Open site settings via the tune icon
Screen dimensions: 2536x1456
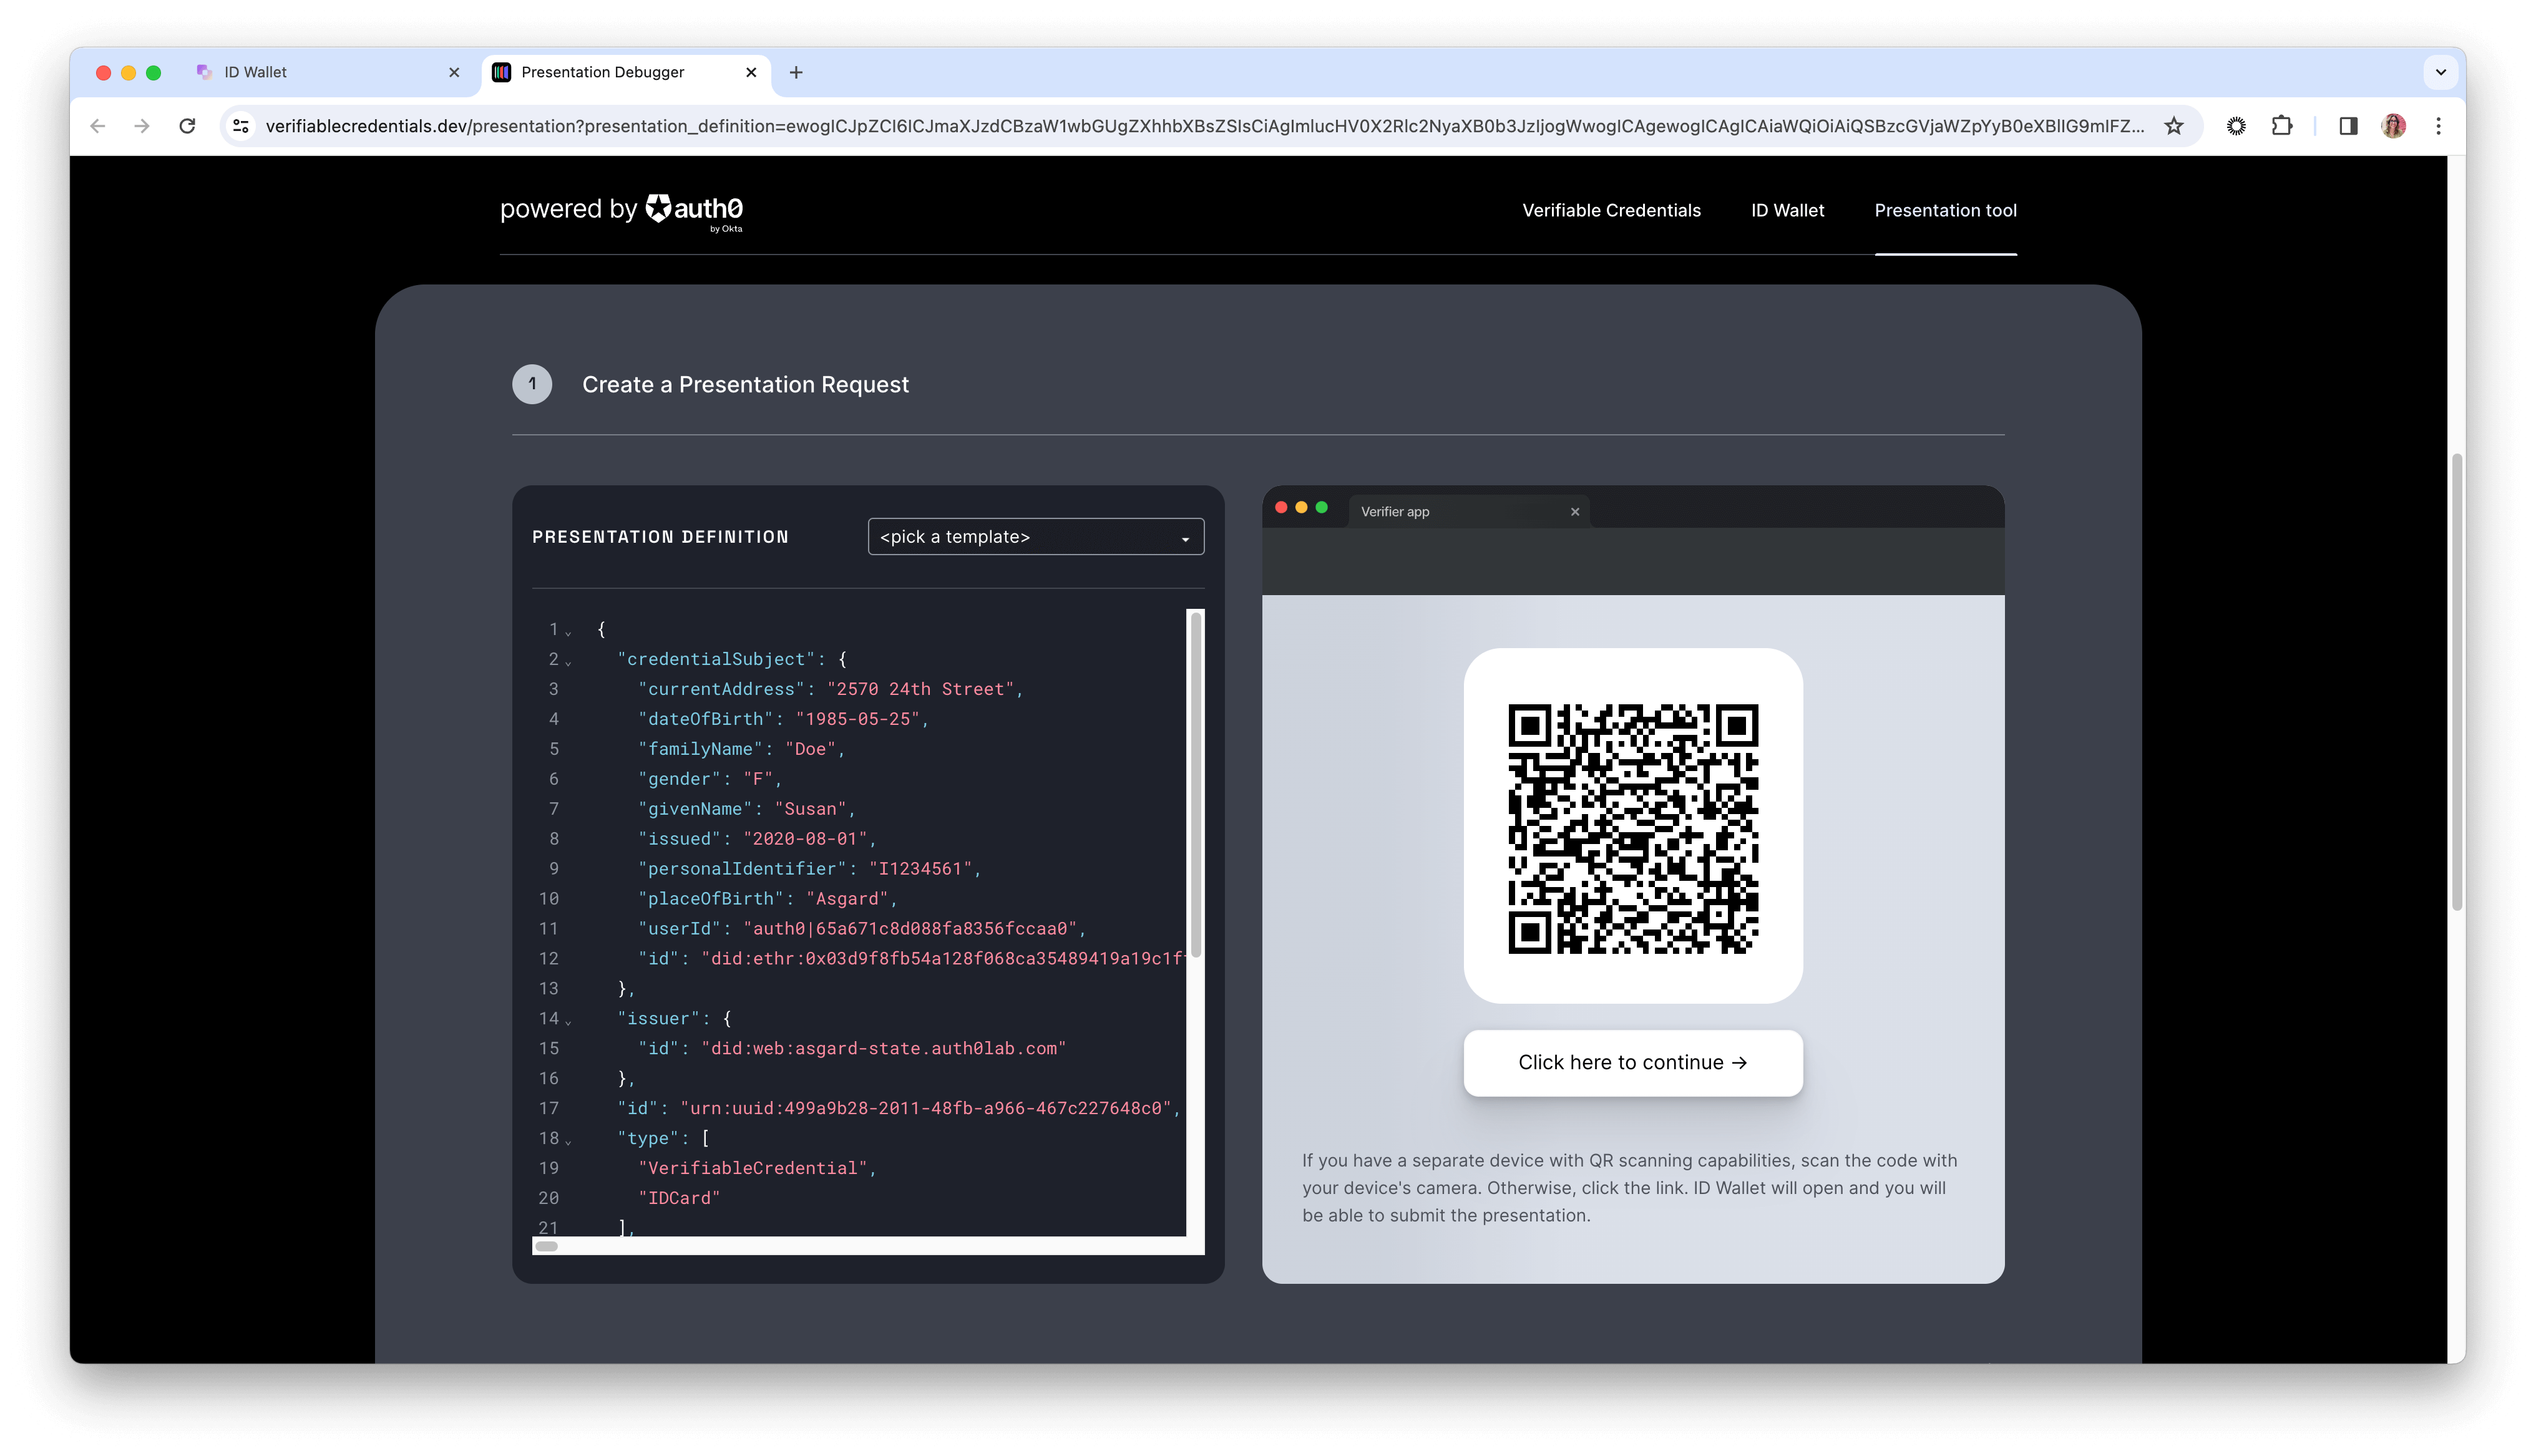(x=240, y=125)
